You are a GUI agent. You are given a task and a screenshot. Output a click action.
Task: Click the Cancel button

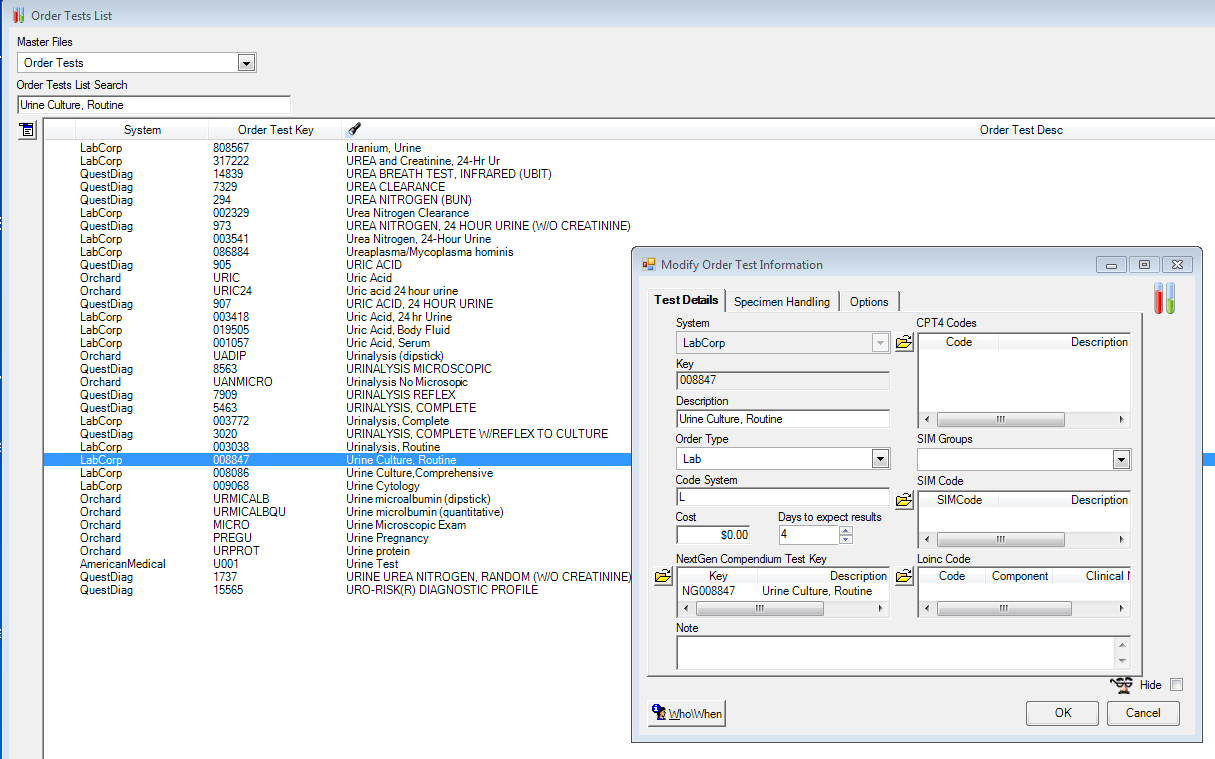[x=1143, y=713]
